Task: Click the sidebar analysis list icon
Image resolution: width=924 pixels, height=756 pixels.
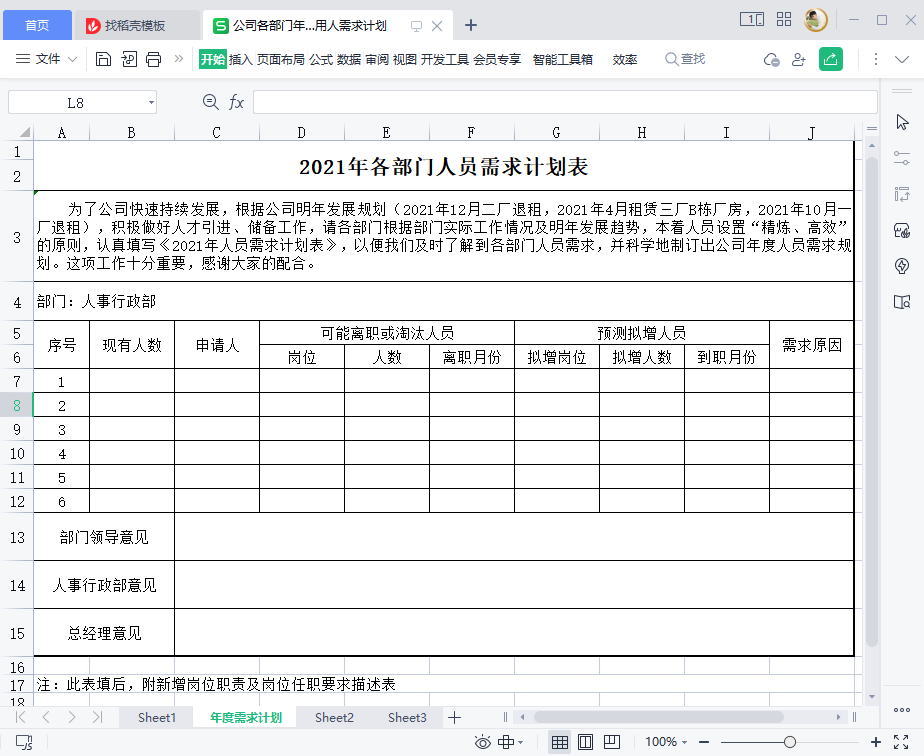Action: tap(902, 194)
